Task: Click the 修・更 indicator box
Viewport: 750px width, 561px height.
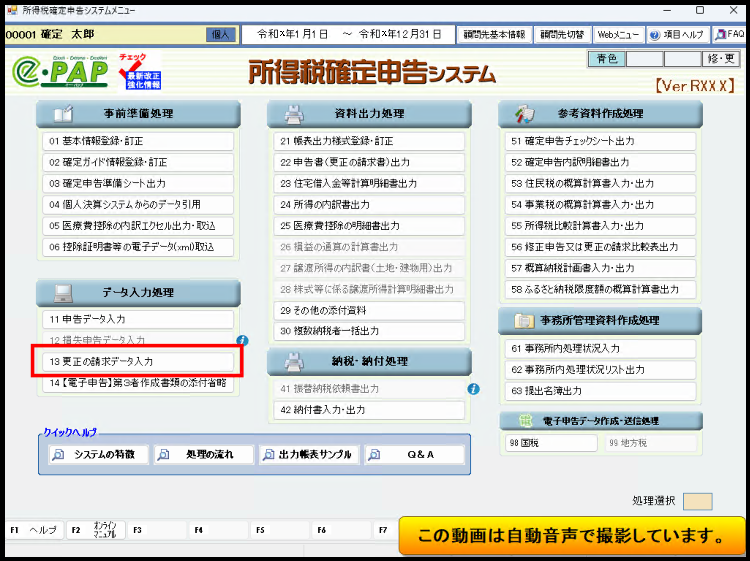Action: [x=720, y=59]
